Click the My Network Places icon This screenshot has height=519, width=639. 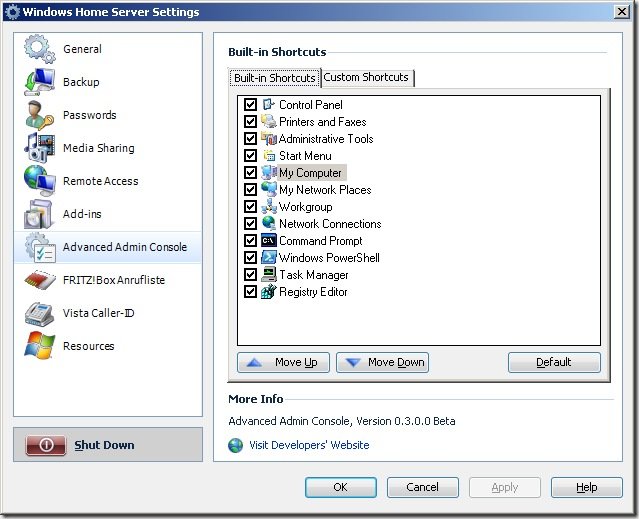(269, 189)
